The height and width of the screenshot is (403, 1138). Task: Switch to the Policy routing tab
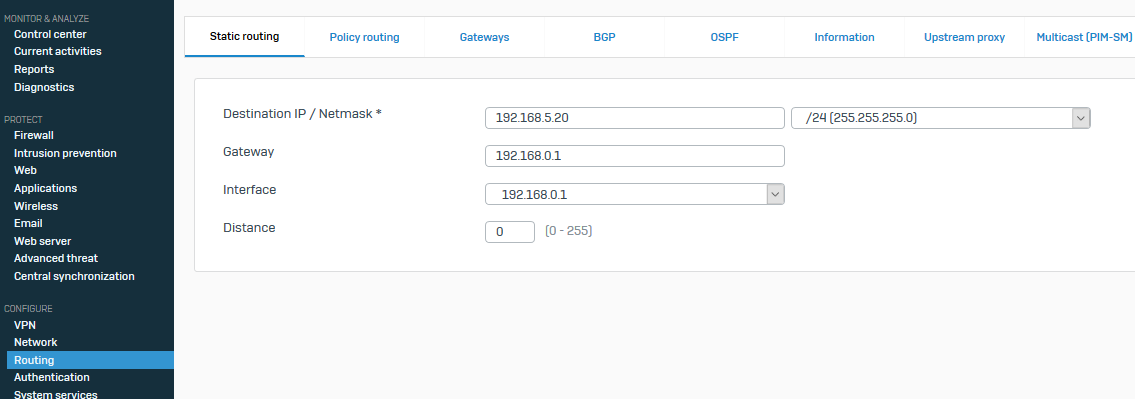364,37
